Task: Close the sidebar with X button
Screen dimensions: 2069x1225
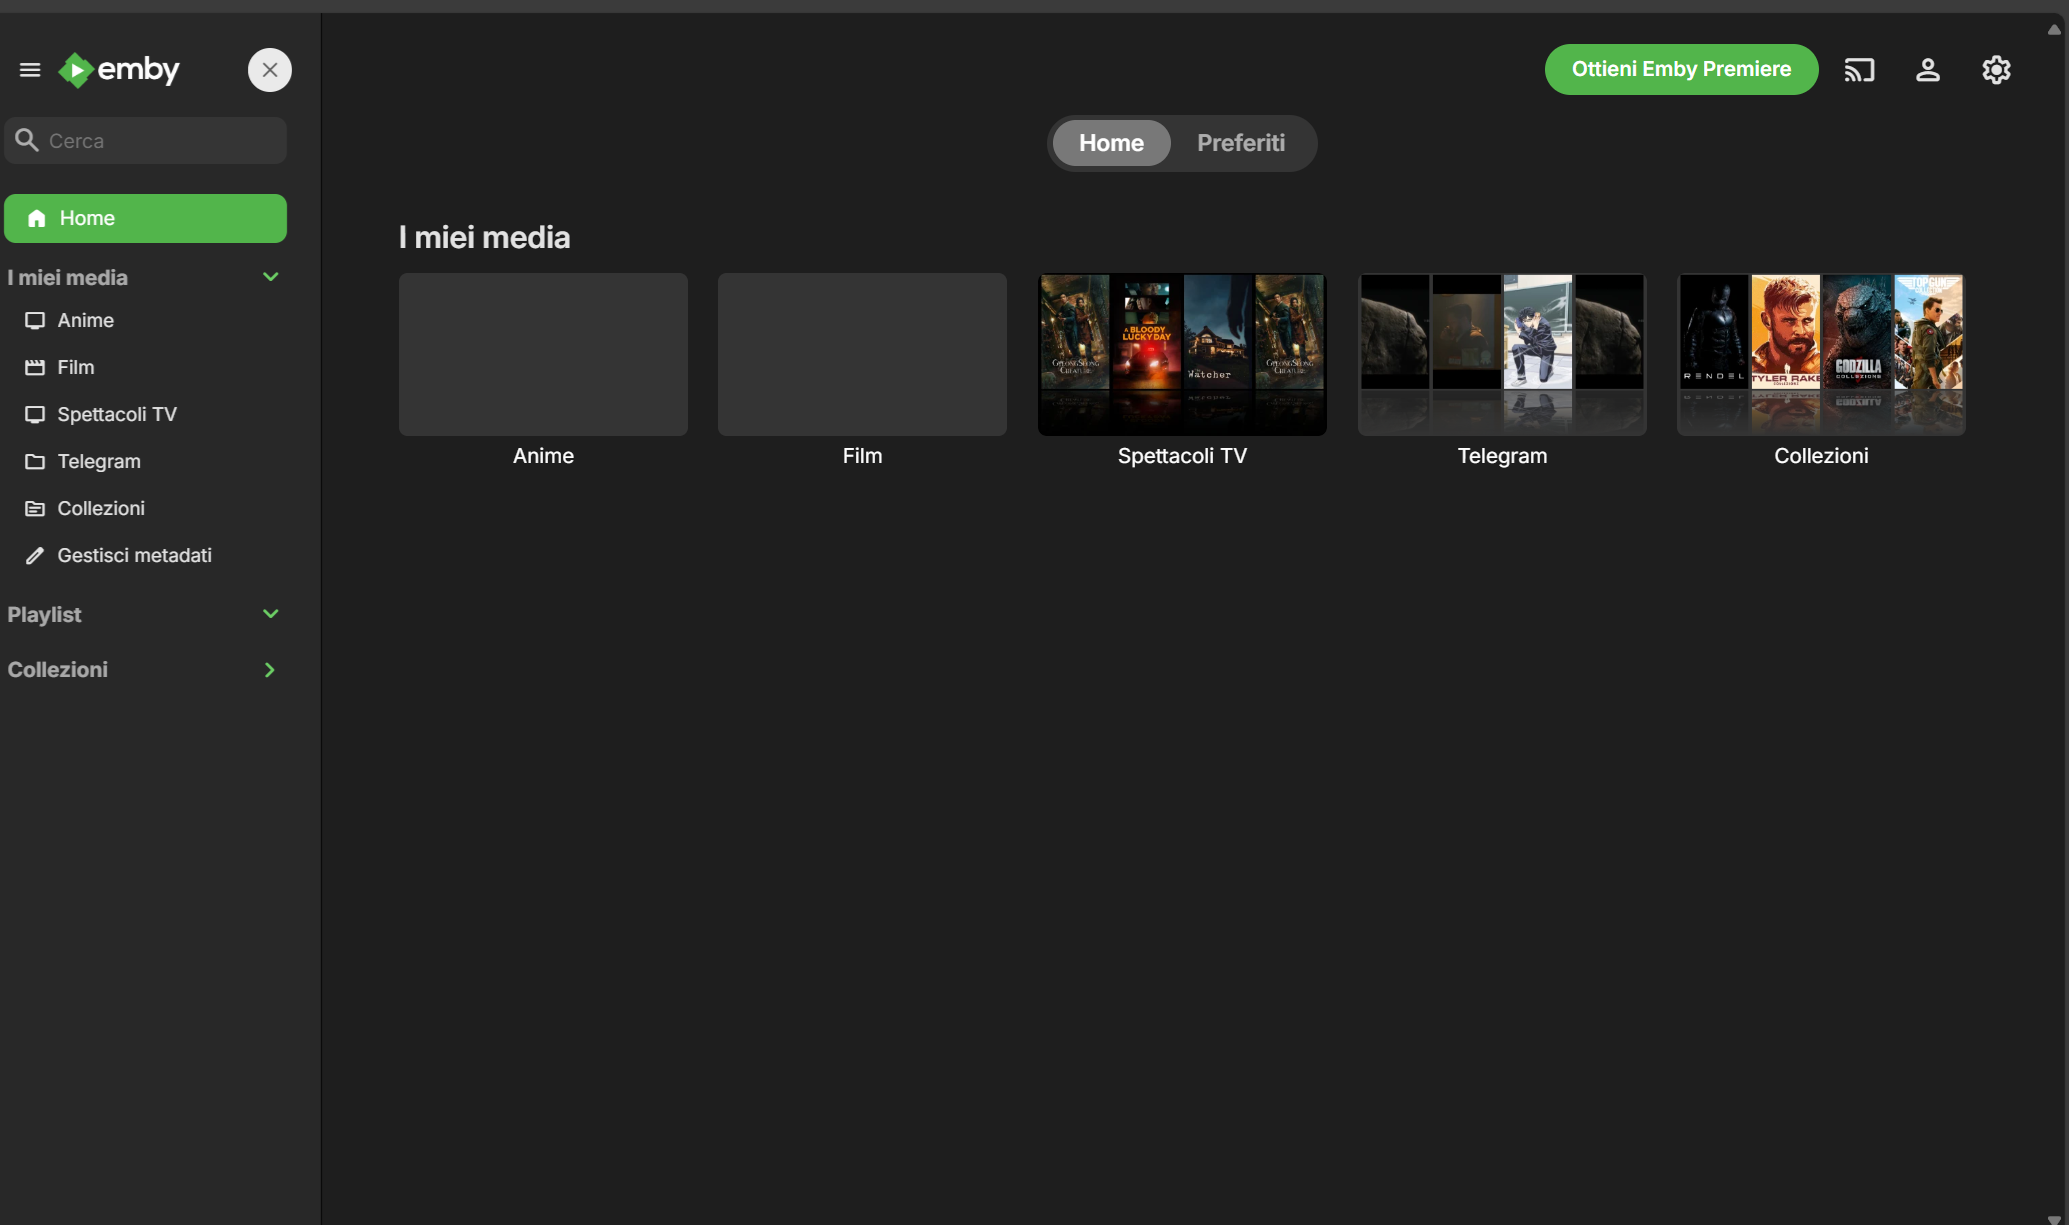Action: (x=269, y=70)
